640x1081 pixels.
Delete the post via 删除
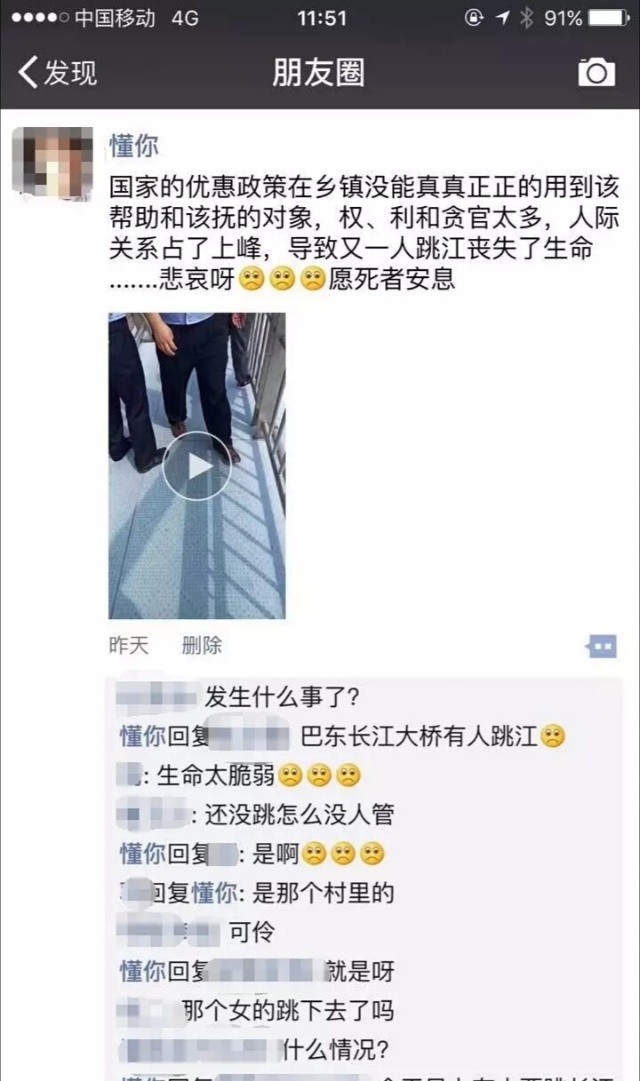click(201, 646)
